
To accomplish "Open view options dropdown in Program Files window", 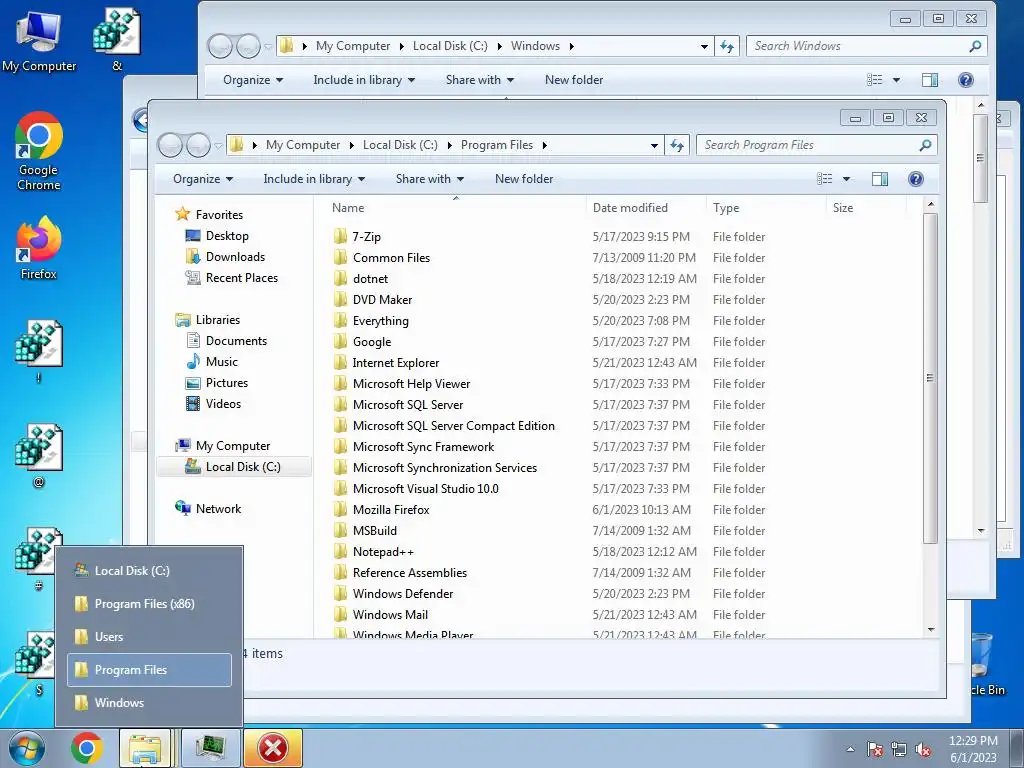I will 846,179.
